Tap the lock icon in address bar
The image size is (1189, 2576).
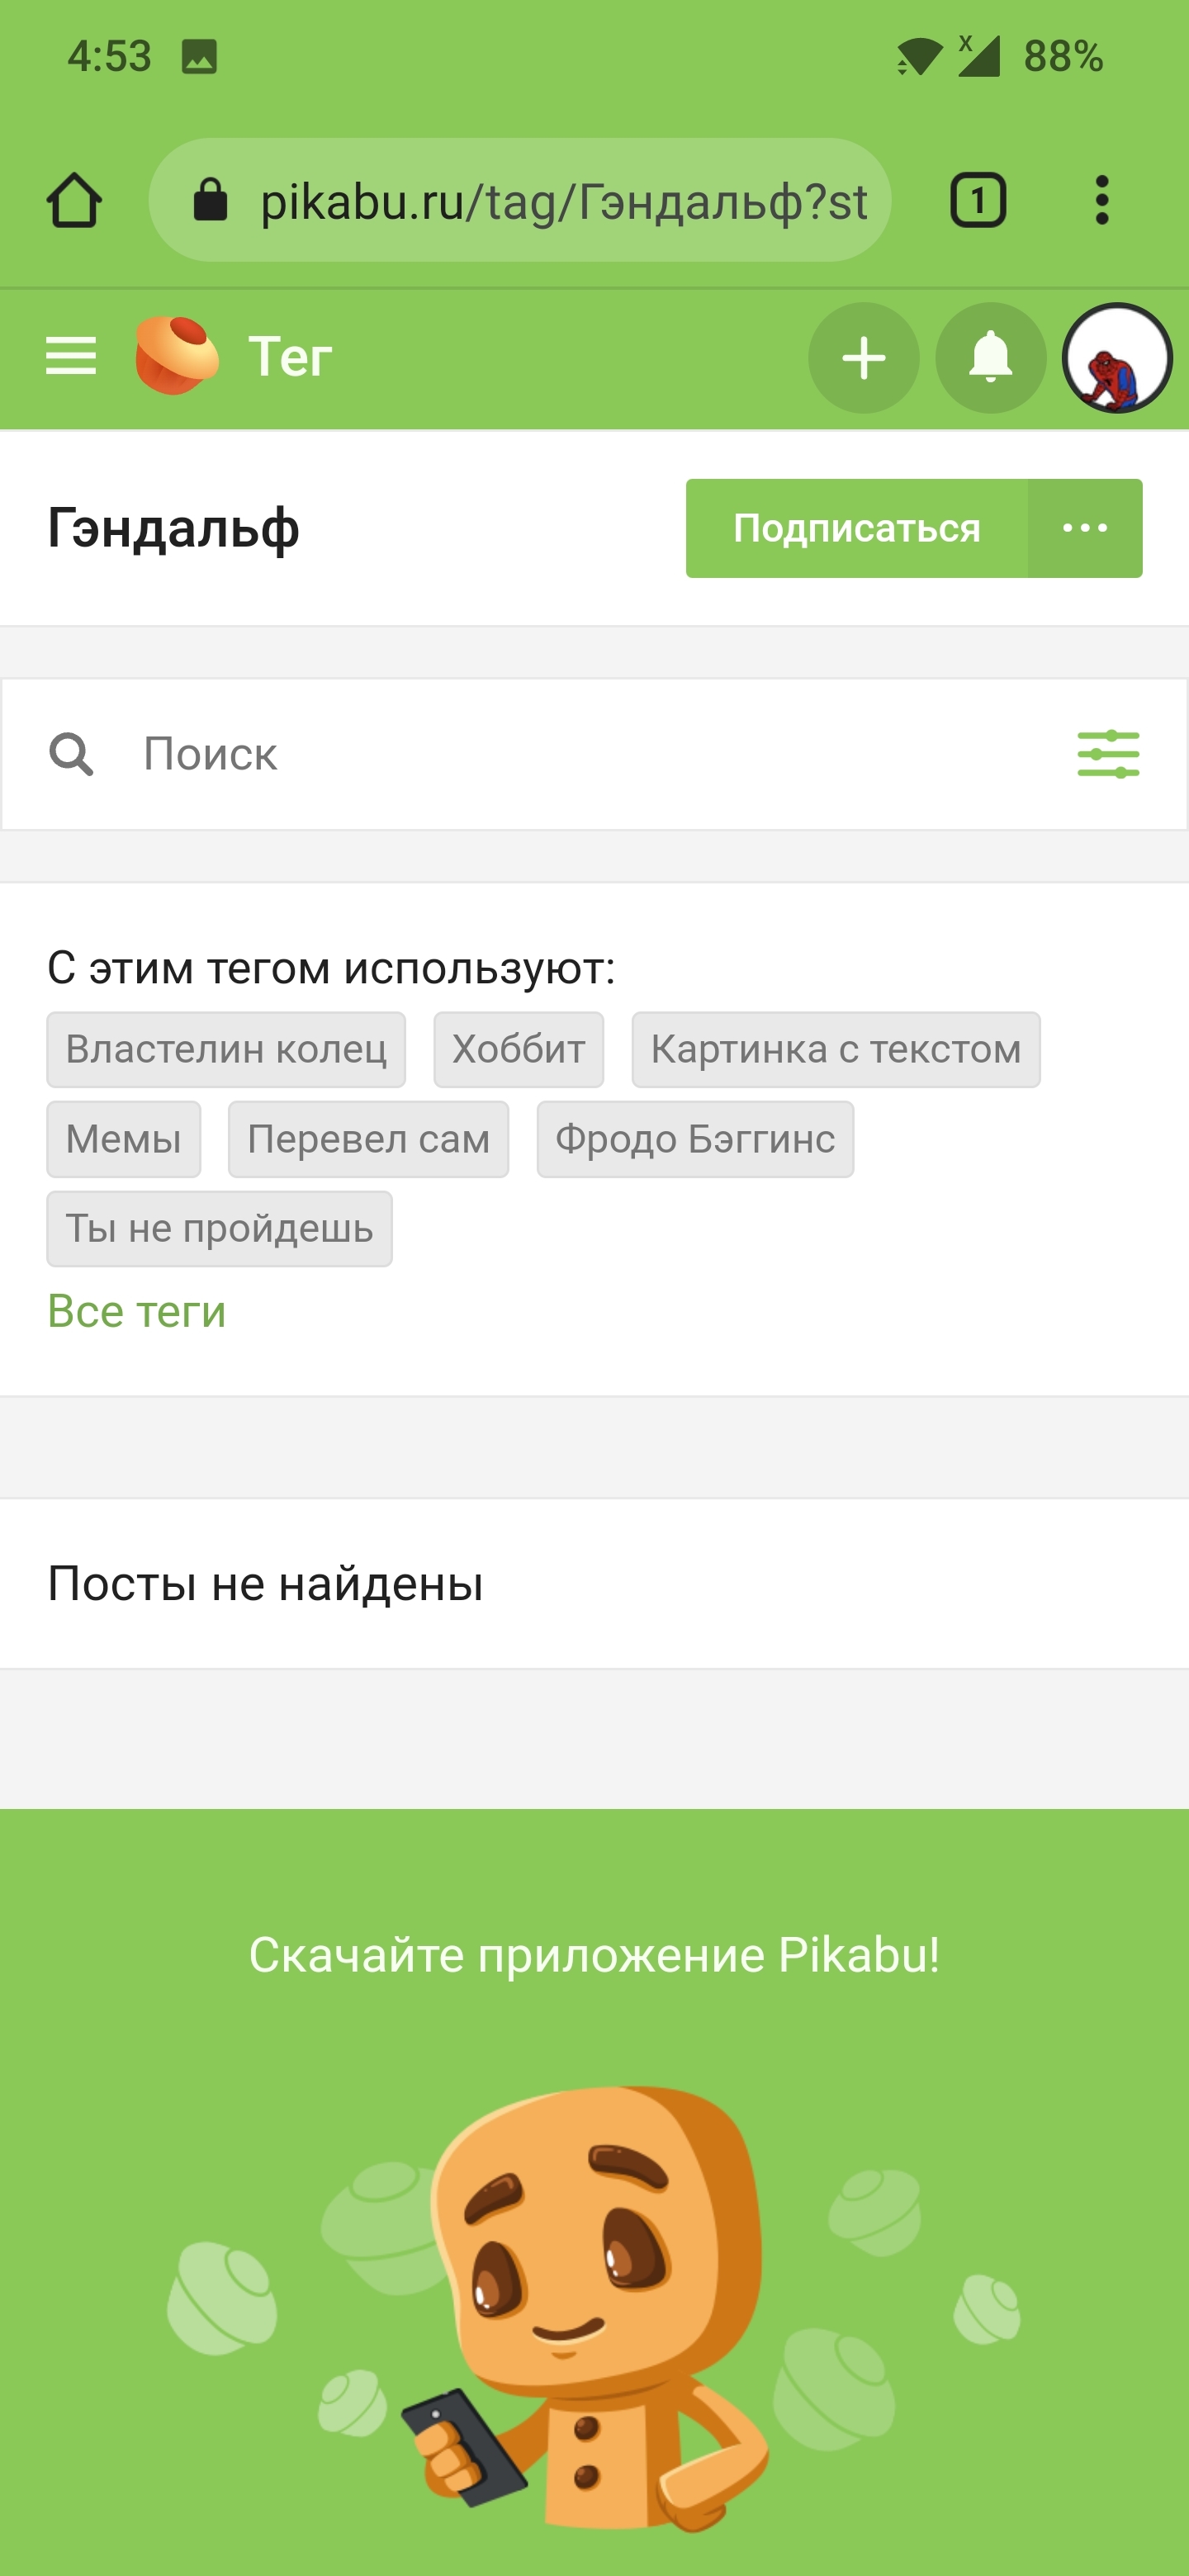point(210,200)
